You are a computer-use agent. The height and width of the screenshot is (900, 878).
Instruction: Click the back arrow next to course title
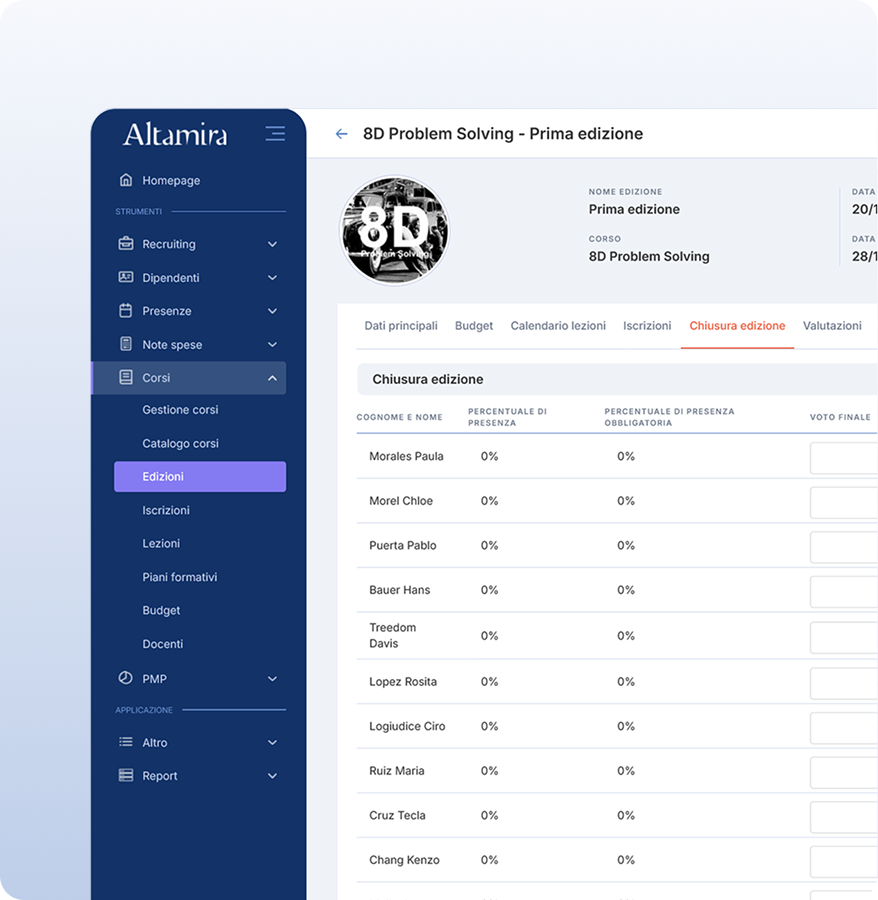[342, 134]
